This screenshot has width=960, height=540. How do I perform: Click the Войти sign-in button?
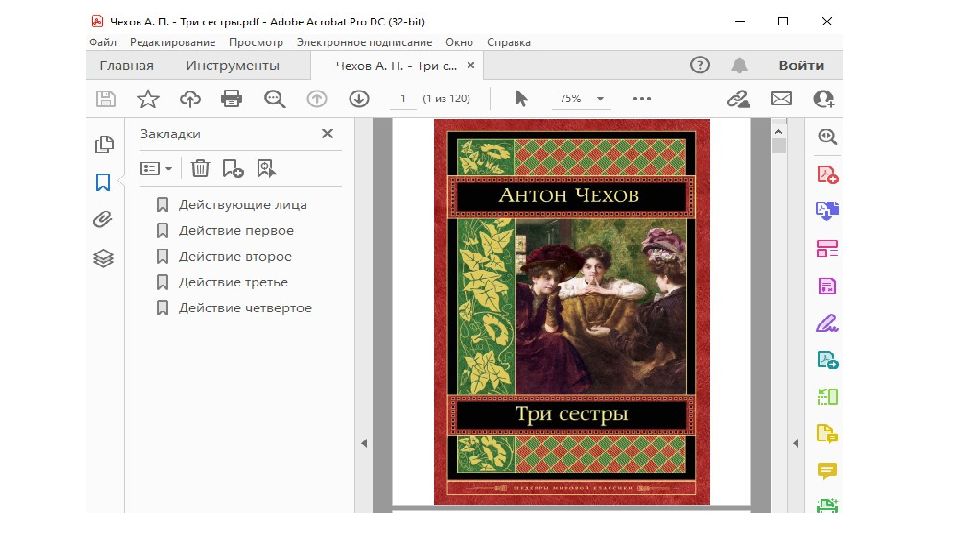click(x=801, y=66)
